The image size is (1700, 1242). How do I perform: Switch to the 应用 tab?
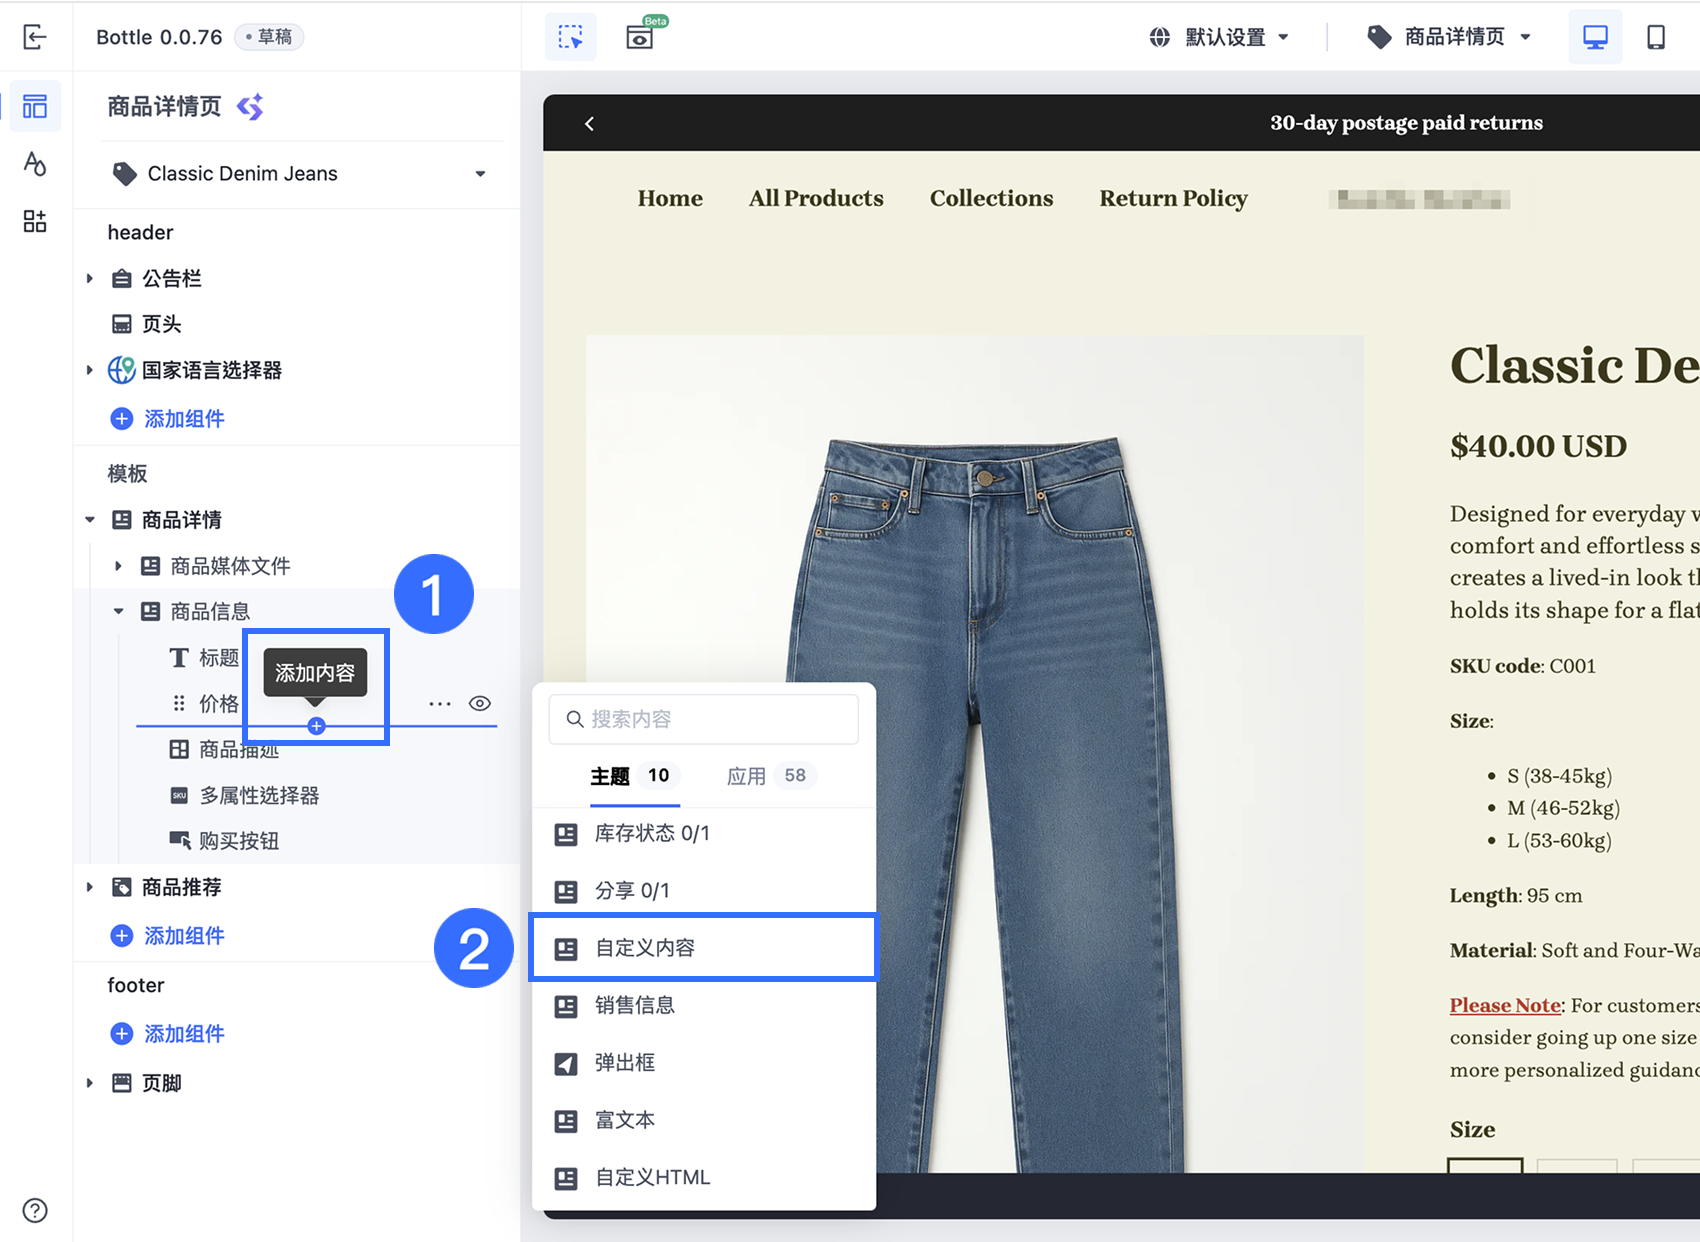771,776
